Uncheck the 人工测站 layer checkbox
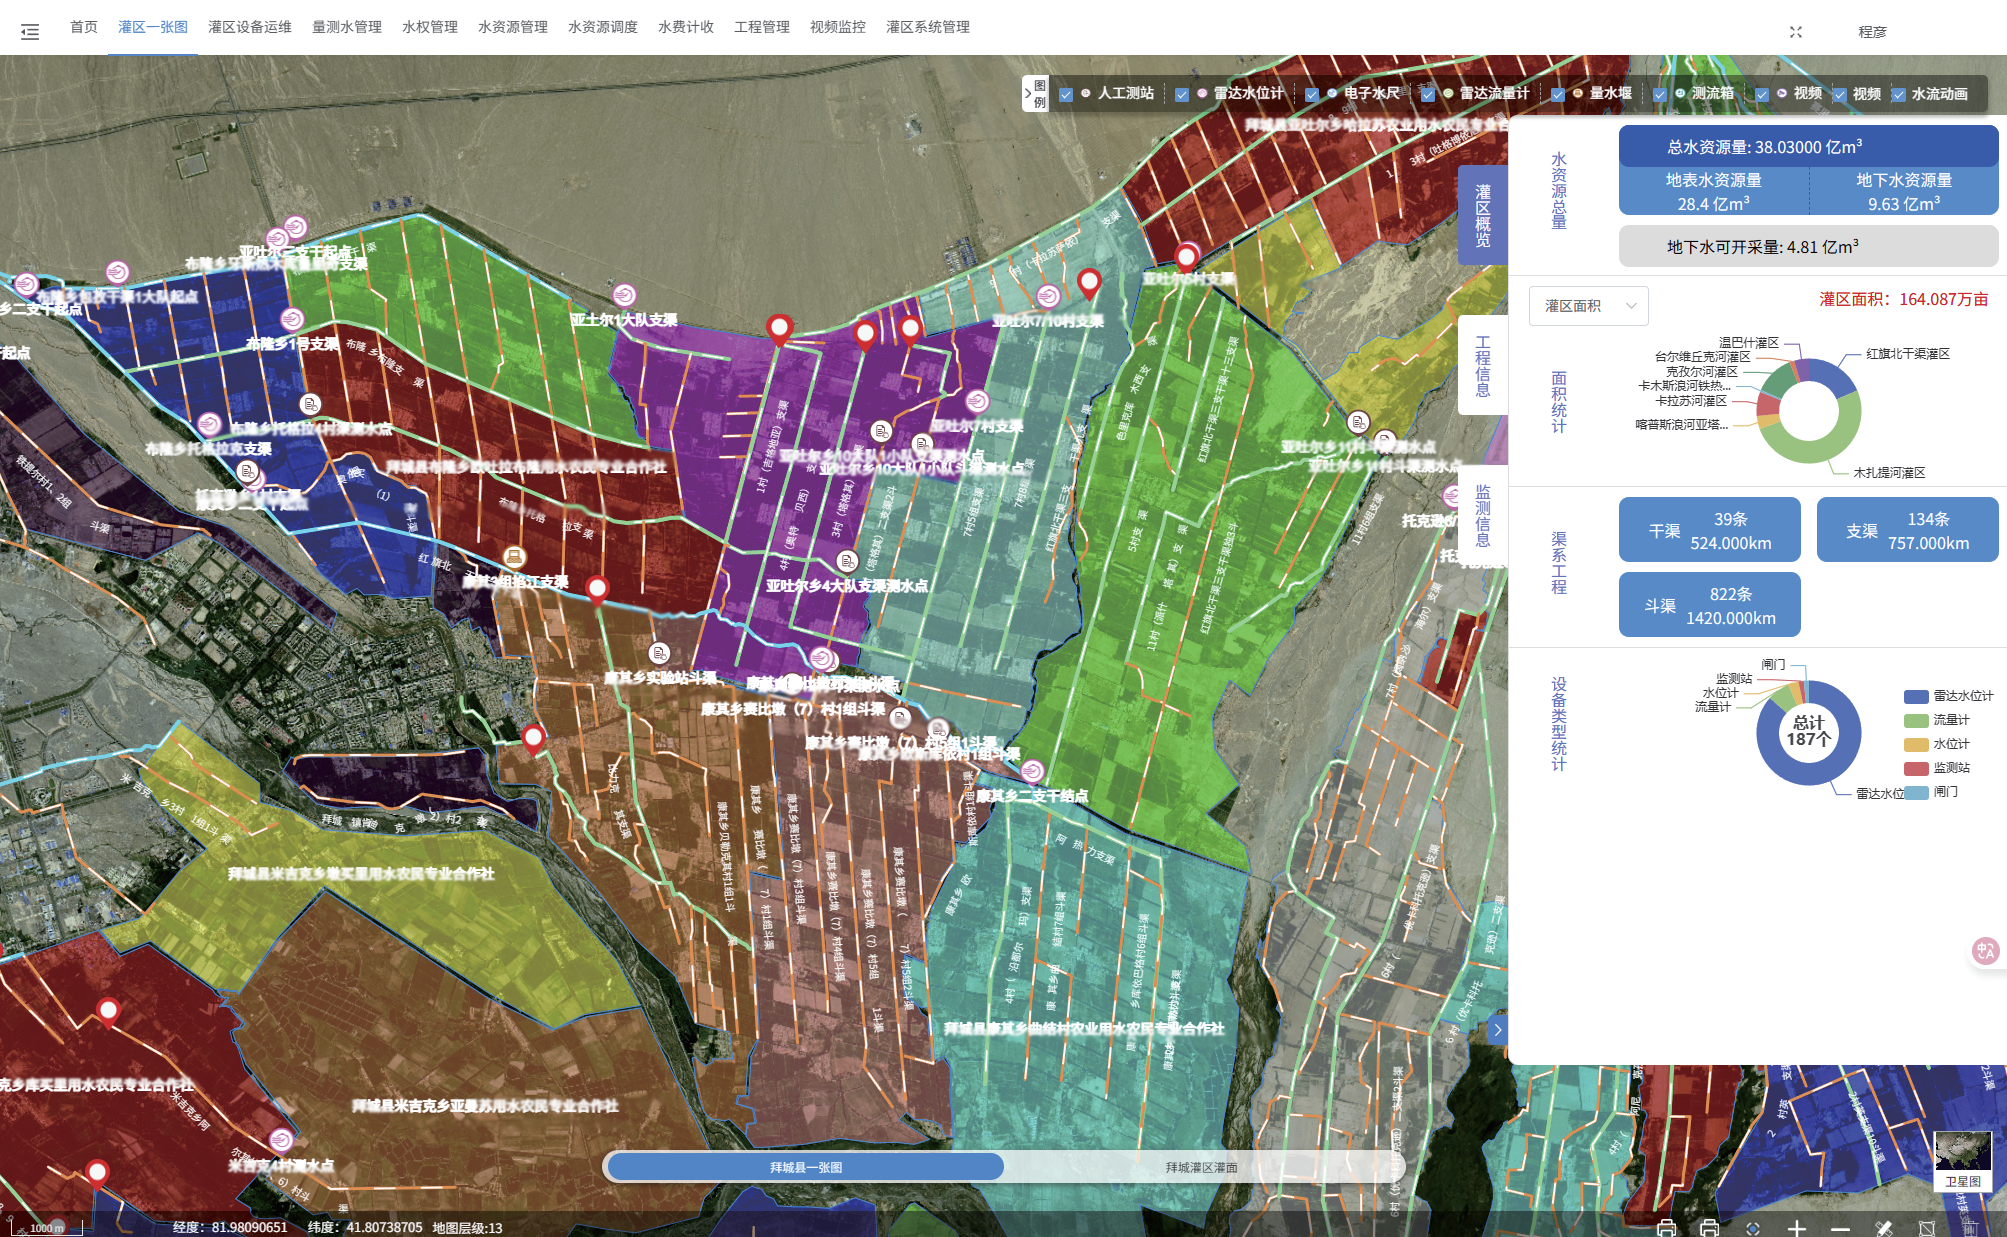Screen dimensions: 2007x1237 point(1066,95)
